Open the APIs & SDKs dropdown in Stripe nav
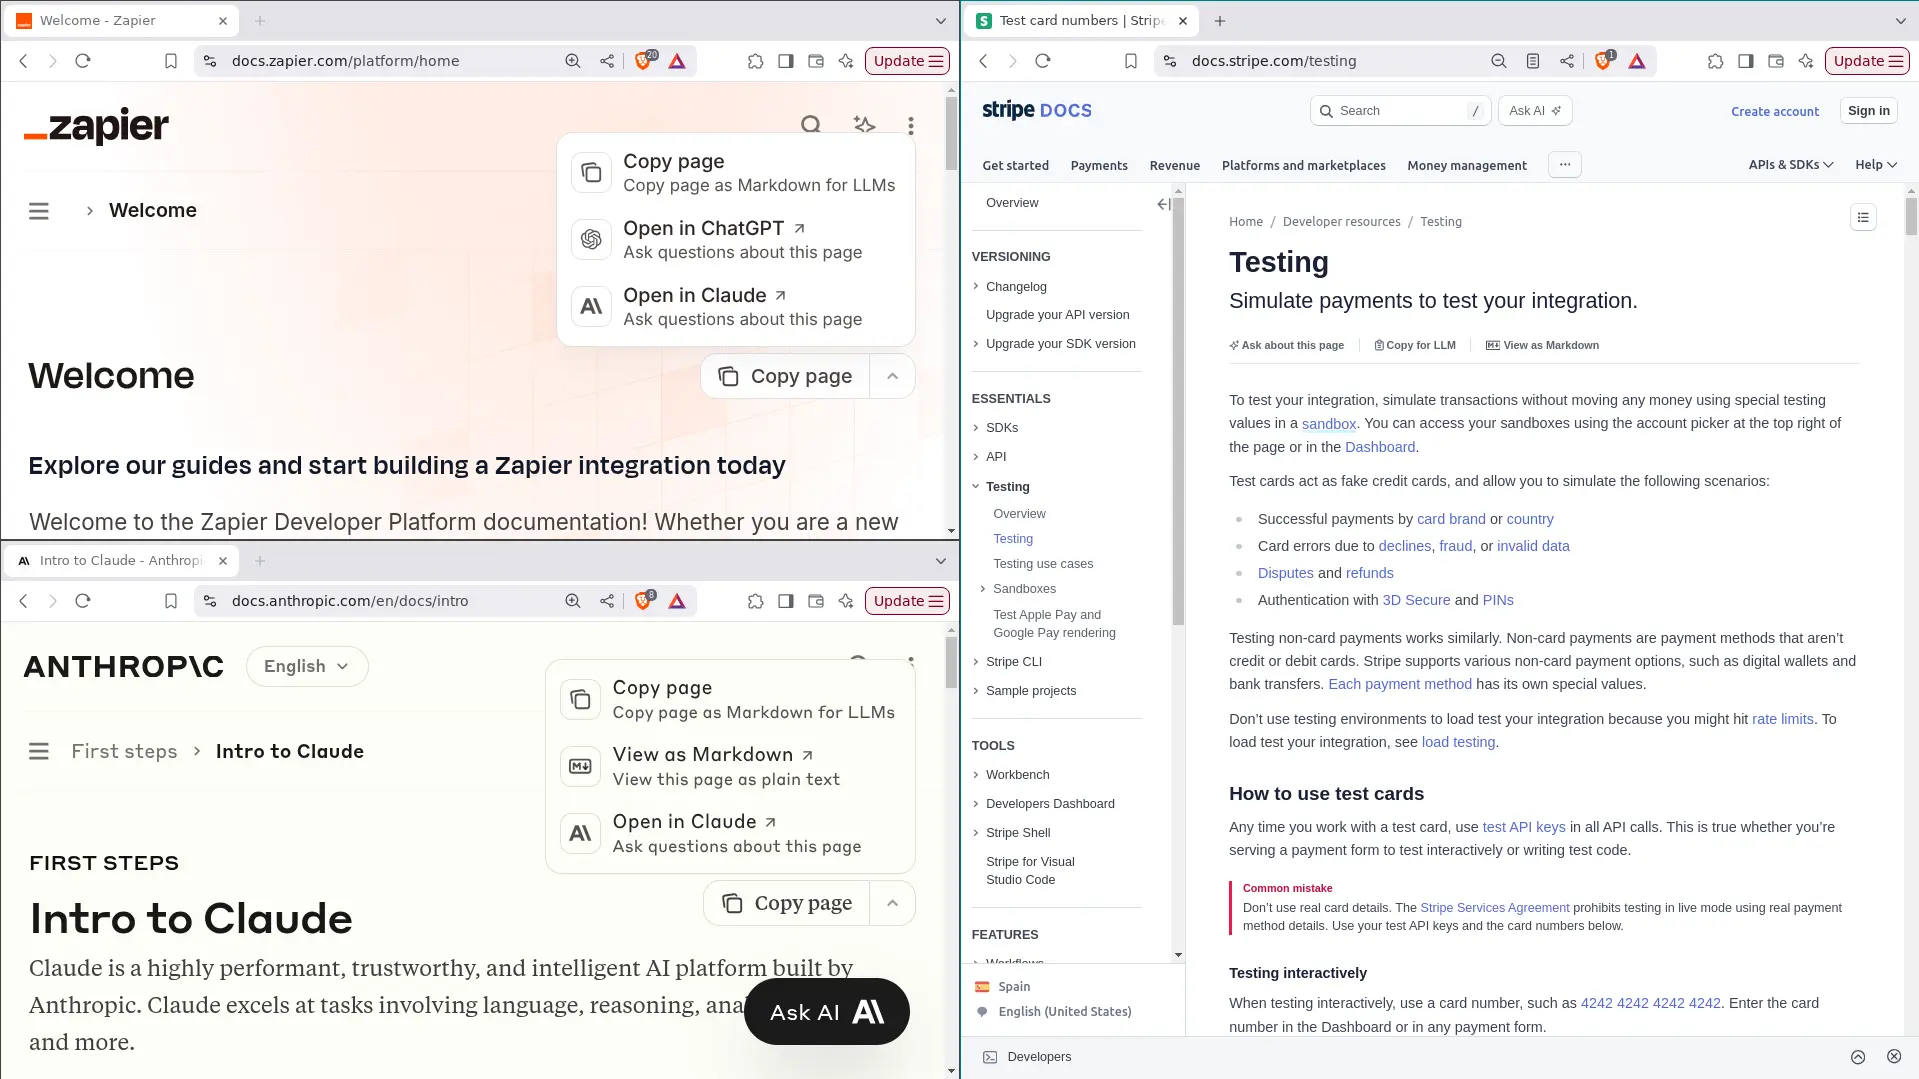1919x1079 pixels. 1789,165
